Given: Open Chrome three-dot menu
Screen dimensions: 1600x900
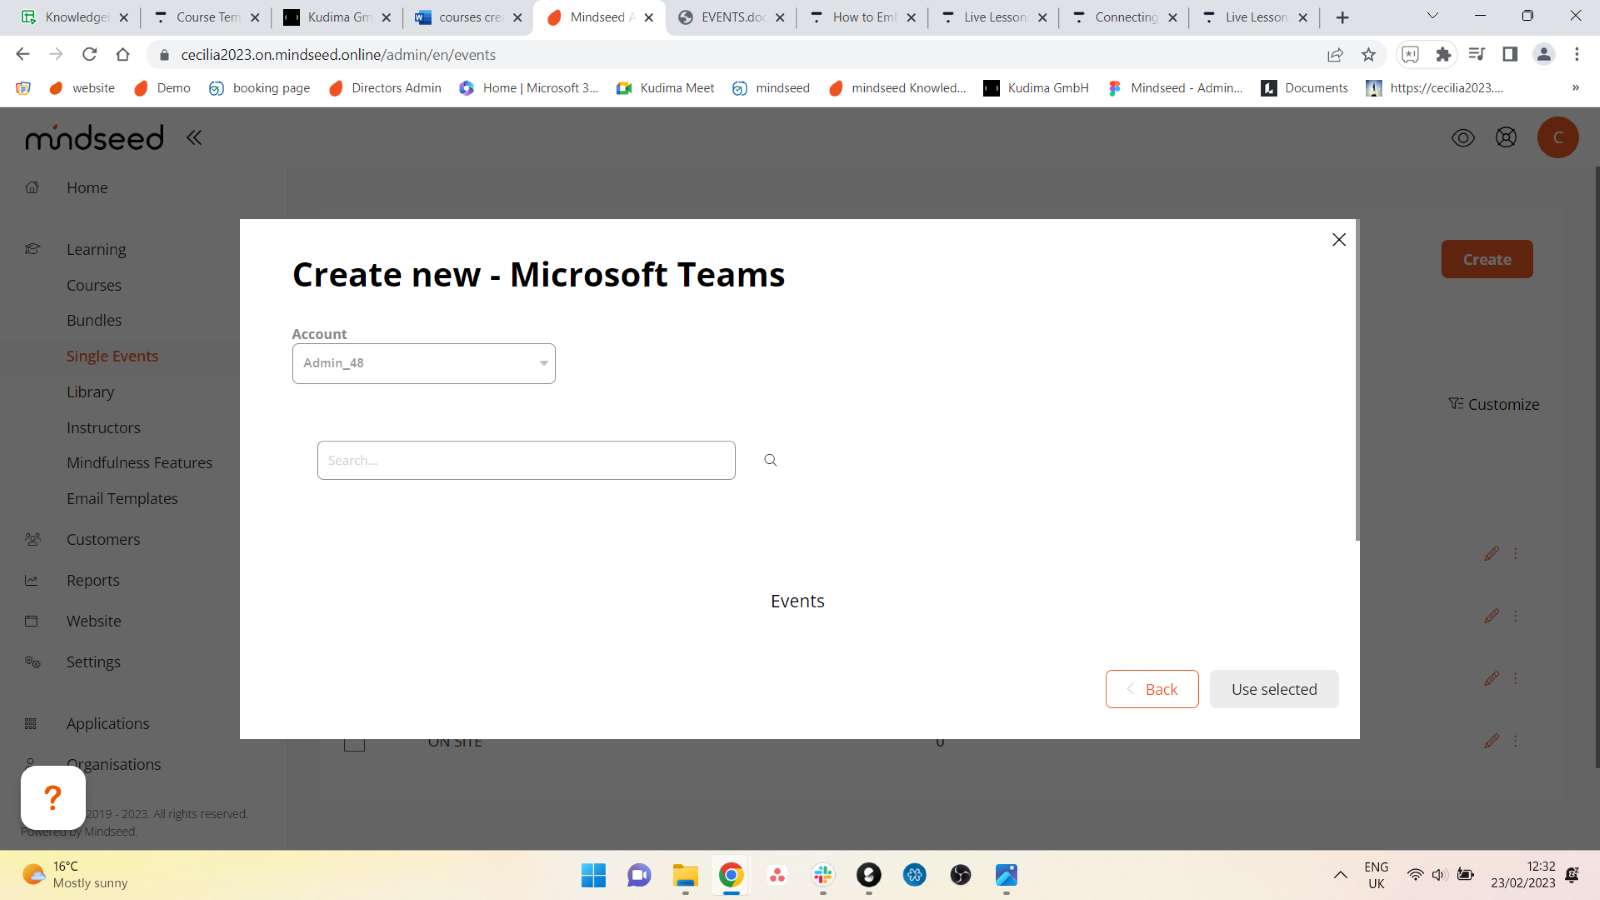Looking at the screenshot, I should tap(1577, 54).
